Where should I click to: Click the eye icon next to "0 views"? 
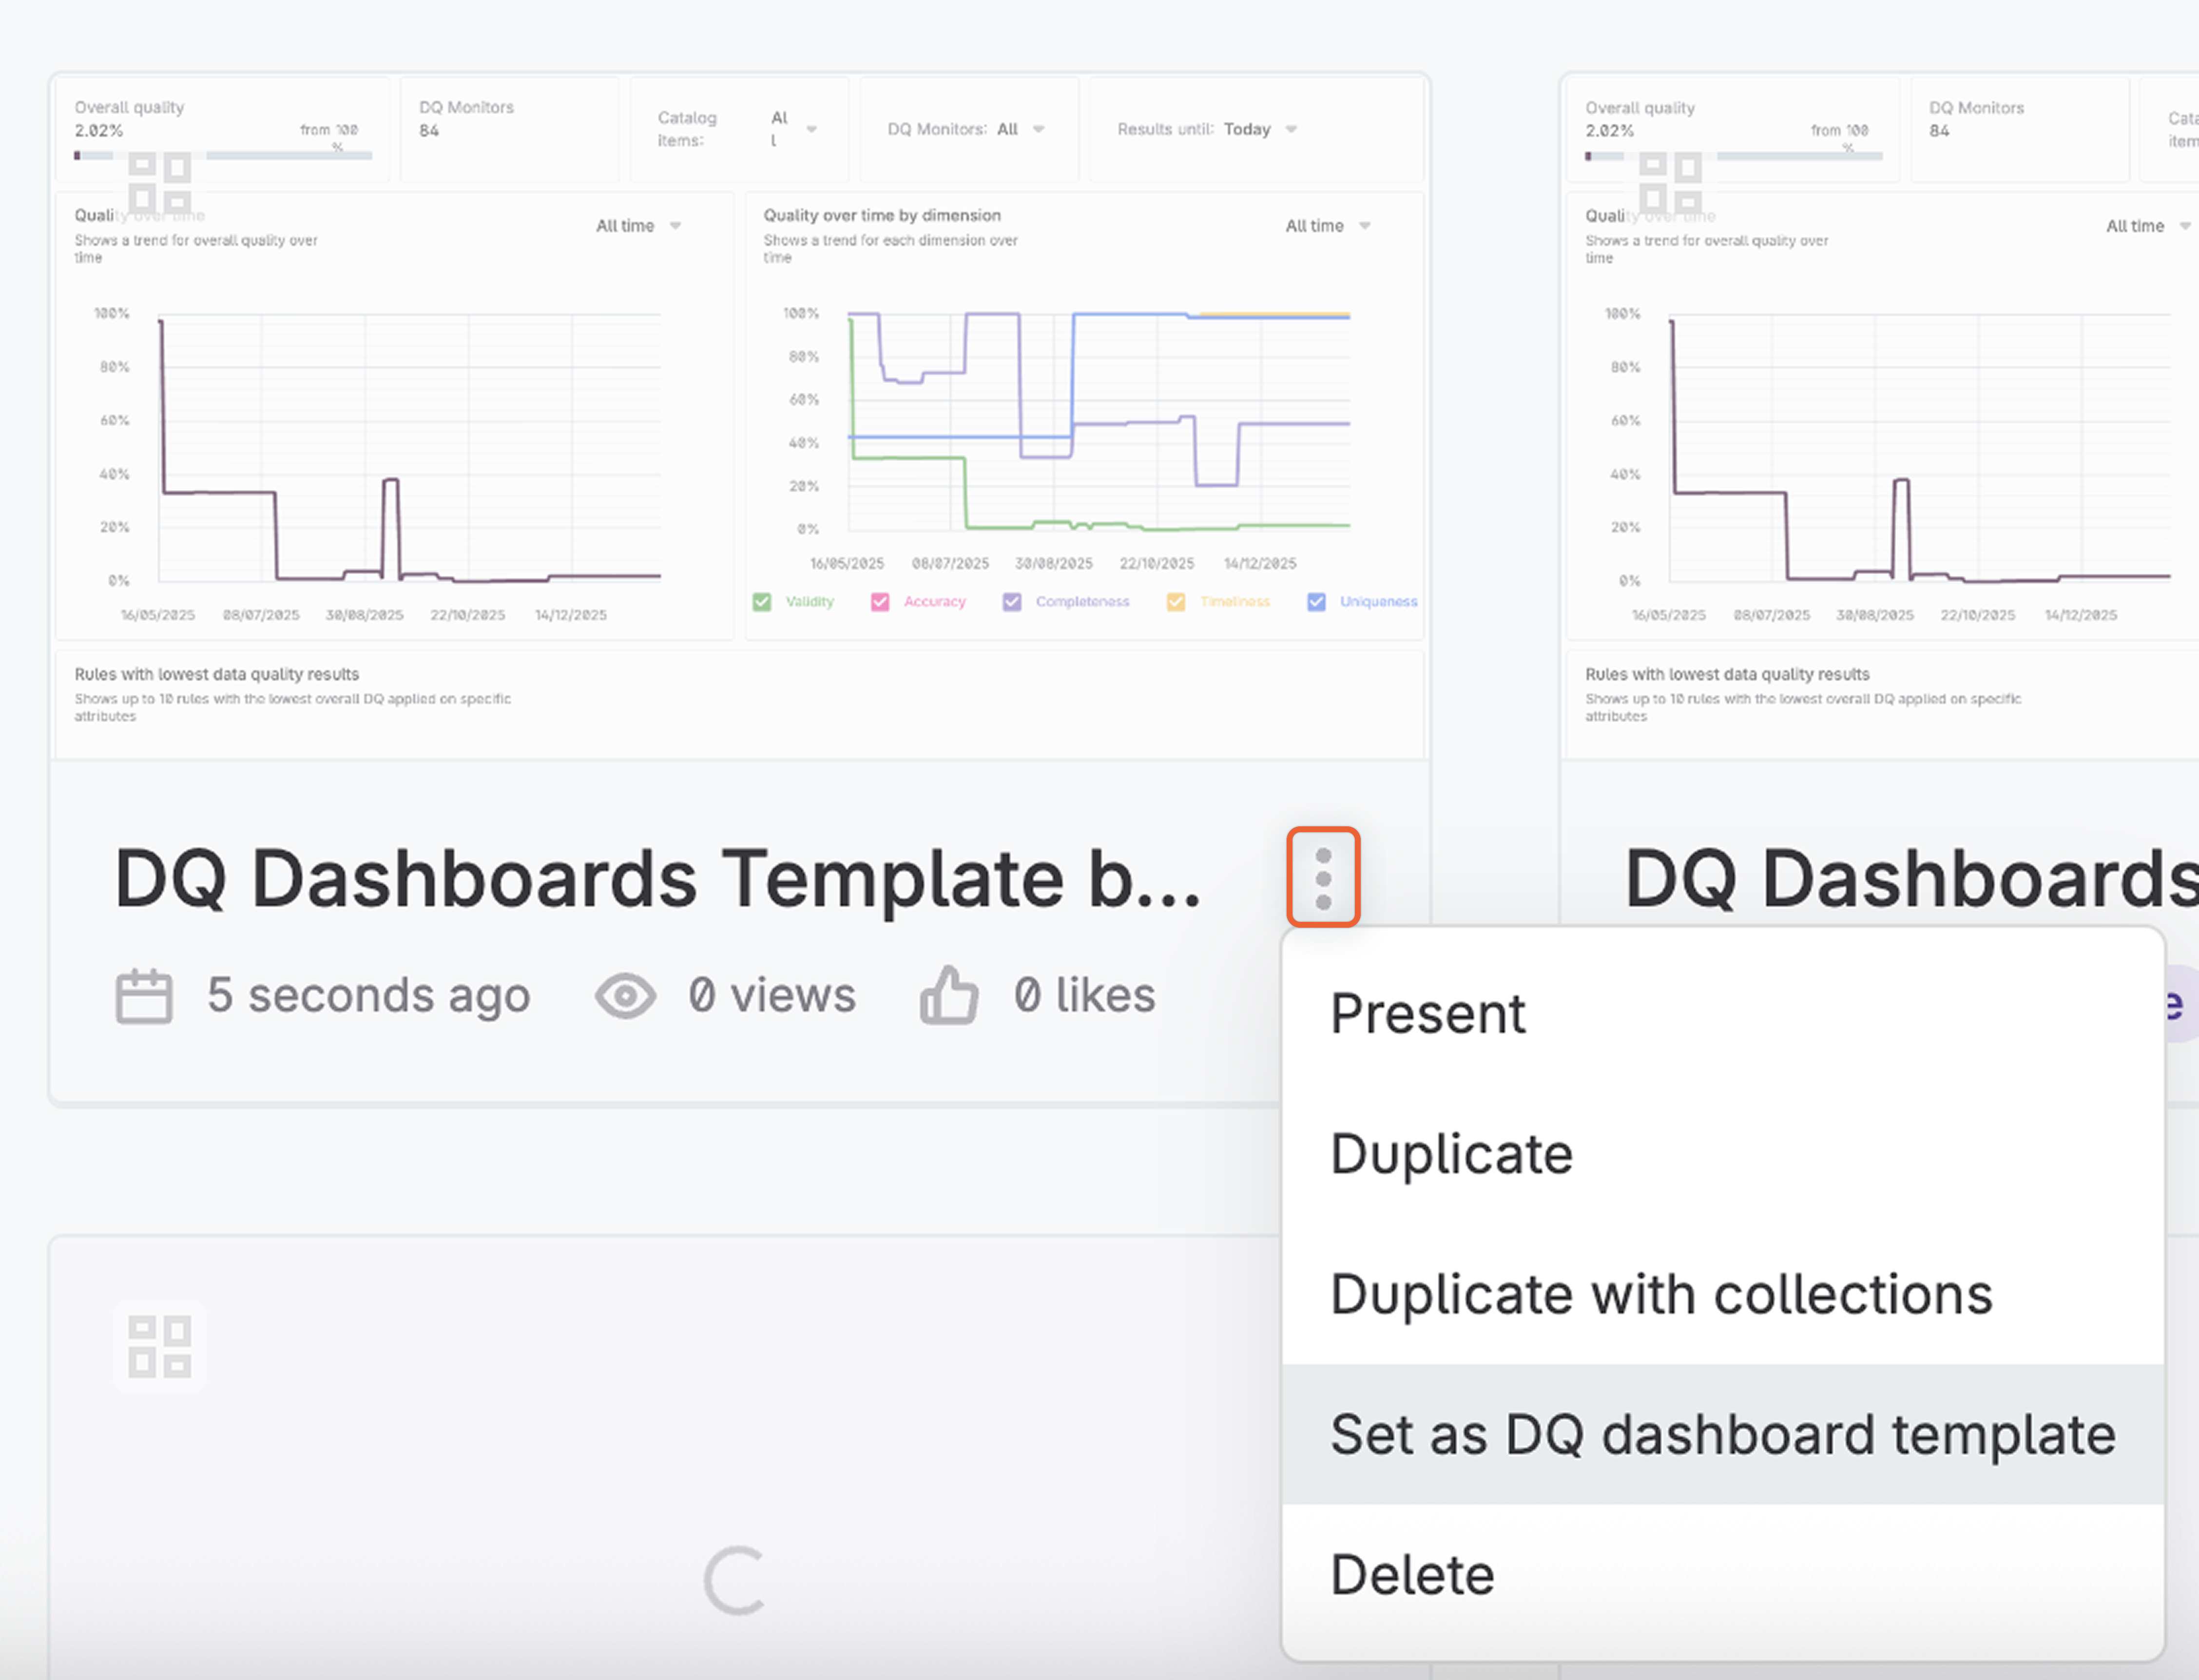coord(625,995)
